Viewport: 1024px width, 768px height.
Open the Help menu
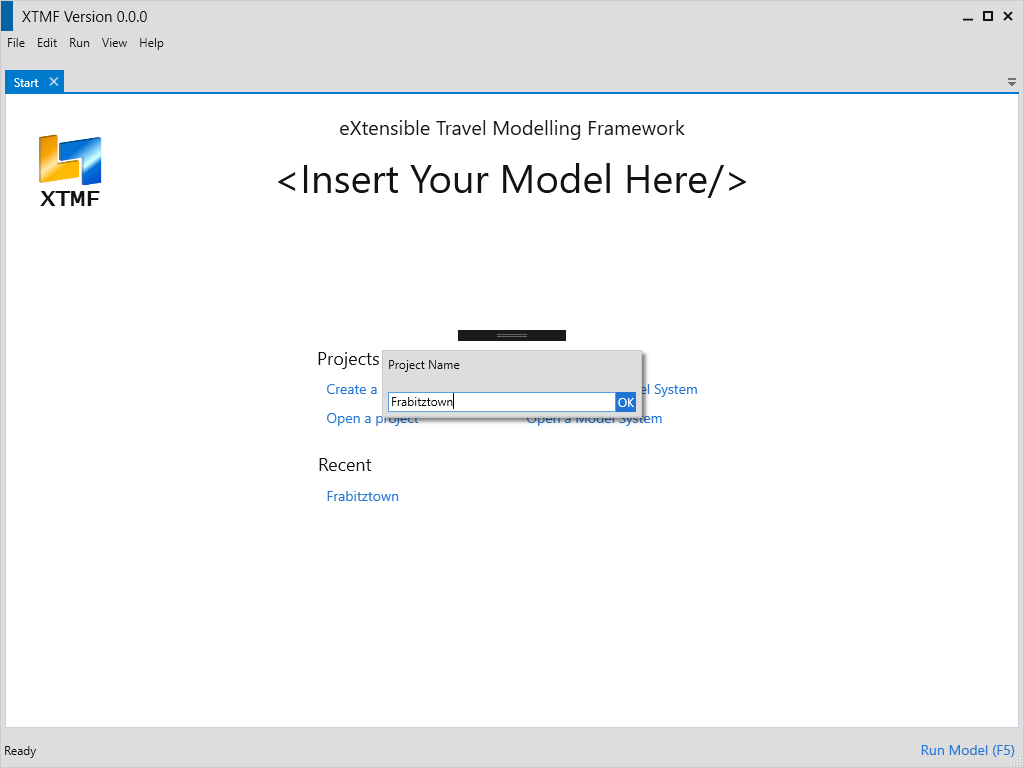coord(151,43)
